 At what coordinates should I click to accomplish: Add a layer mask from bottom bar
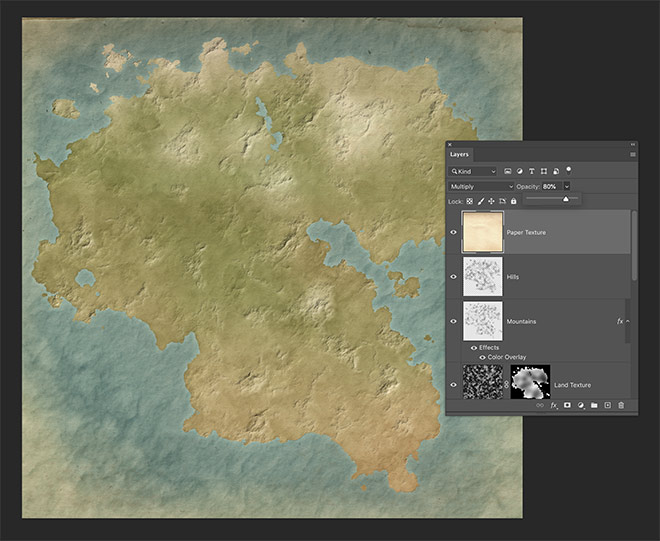click(x=566, y=405)
